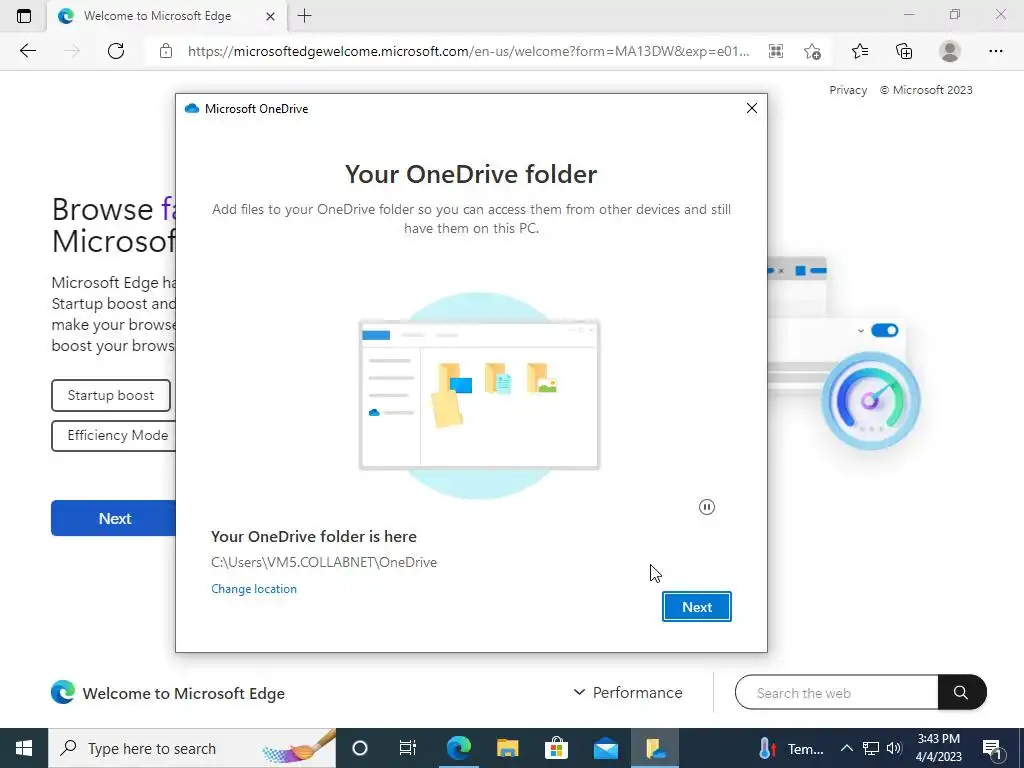Open the Privacy link on welcome page
Screen dimensions: 1024x768
(848, 90)
